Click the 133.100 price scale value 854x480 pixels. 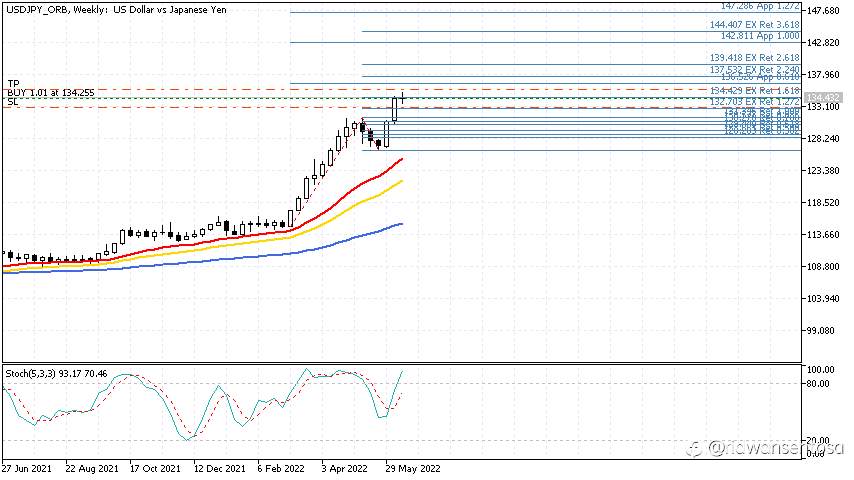point(824,107)
